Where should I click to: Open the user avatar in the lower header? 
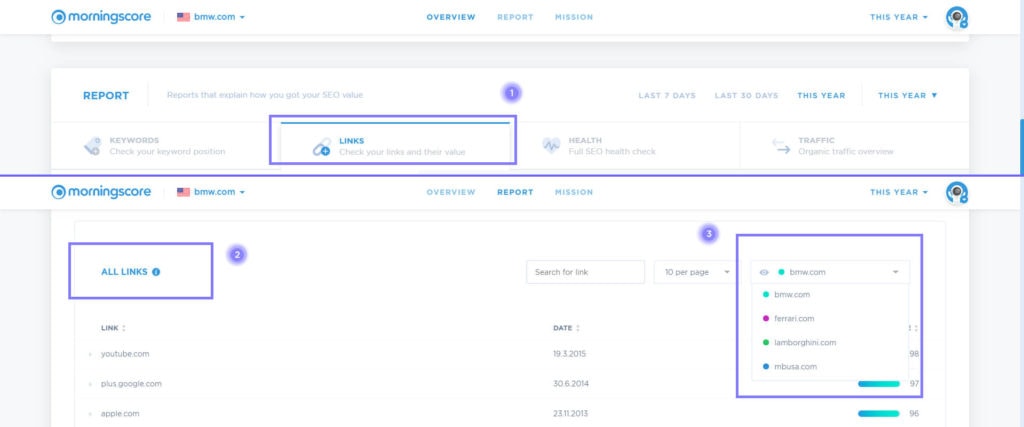(x=957, y=193)
